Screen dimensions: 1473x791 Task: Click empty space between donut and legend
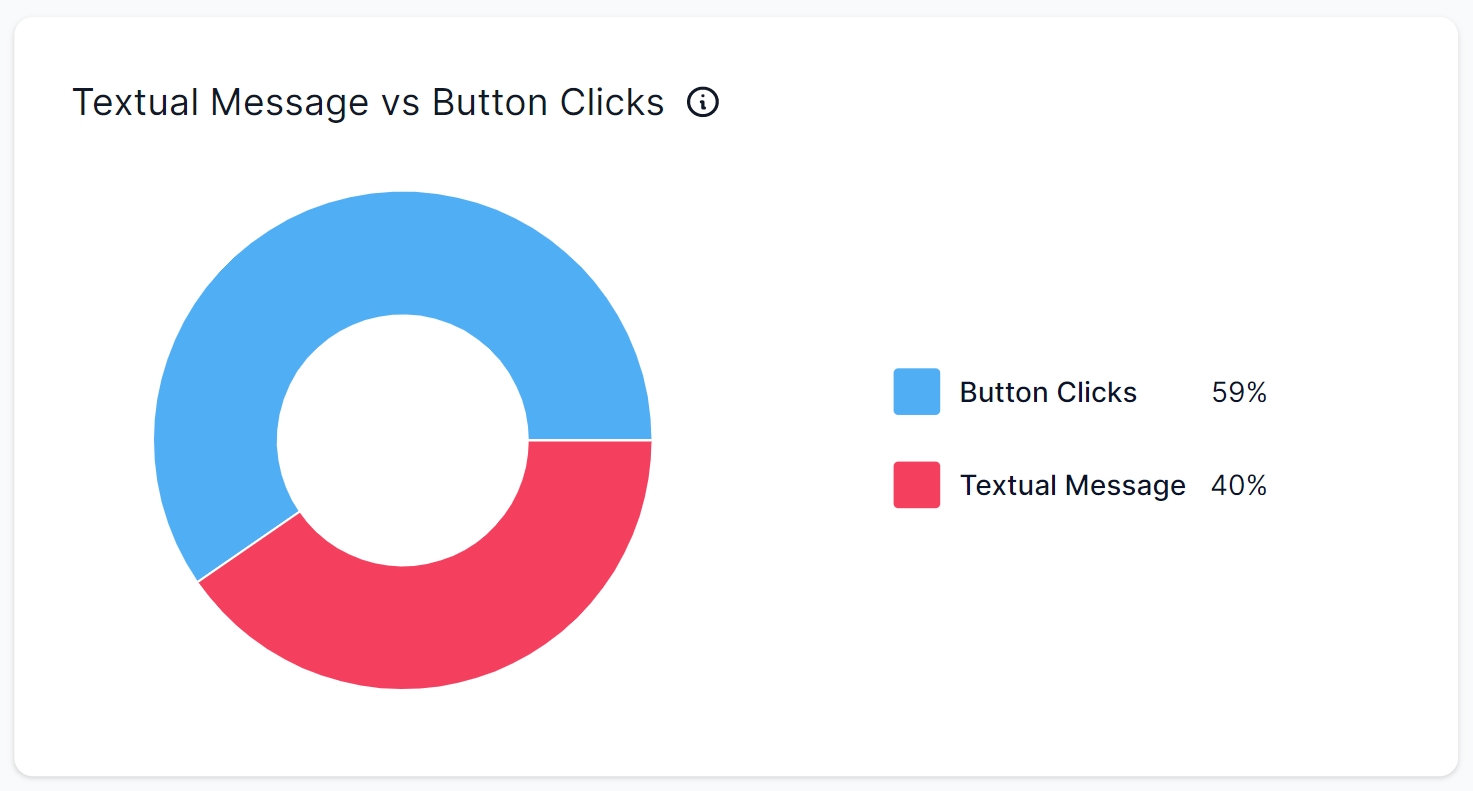770,440
